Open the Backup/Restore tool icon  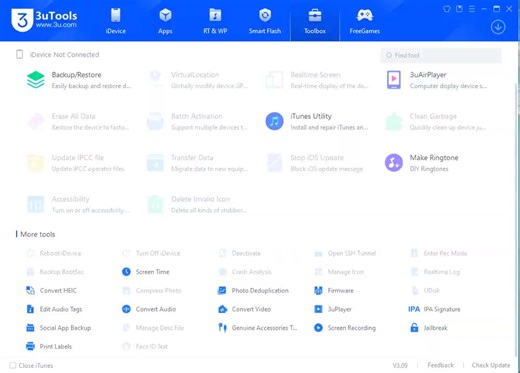(x=36, y=80)
